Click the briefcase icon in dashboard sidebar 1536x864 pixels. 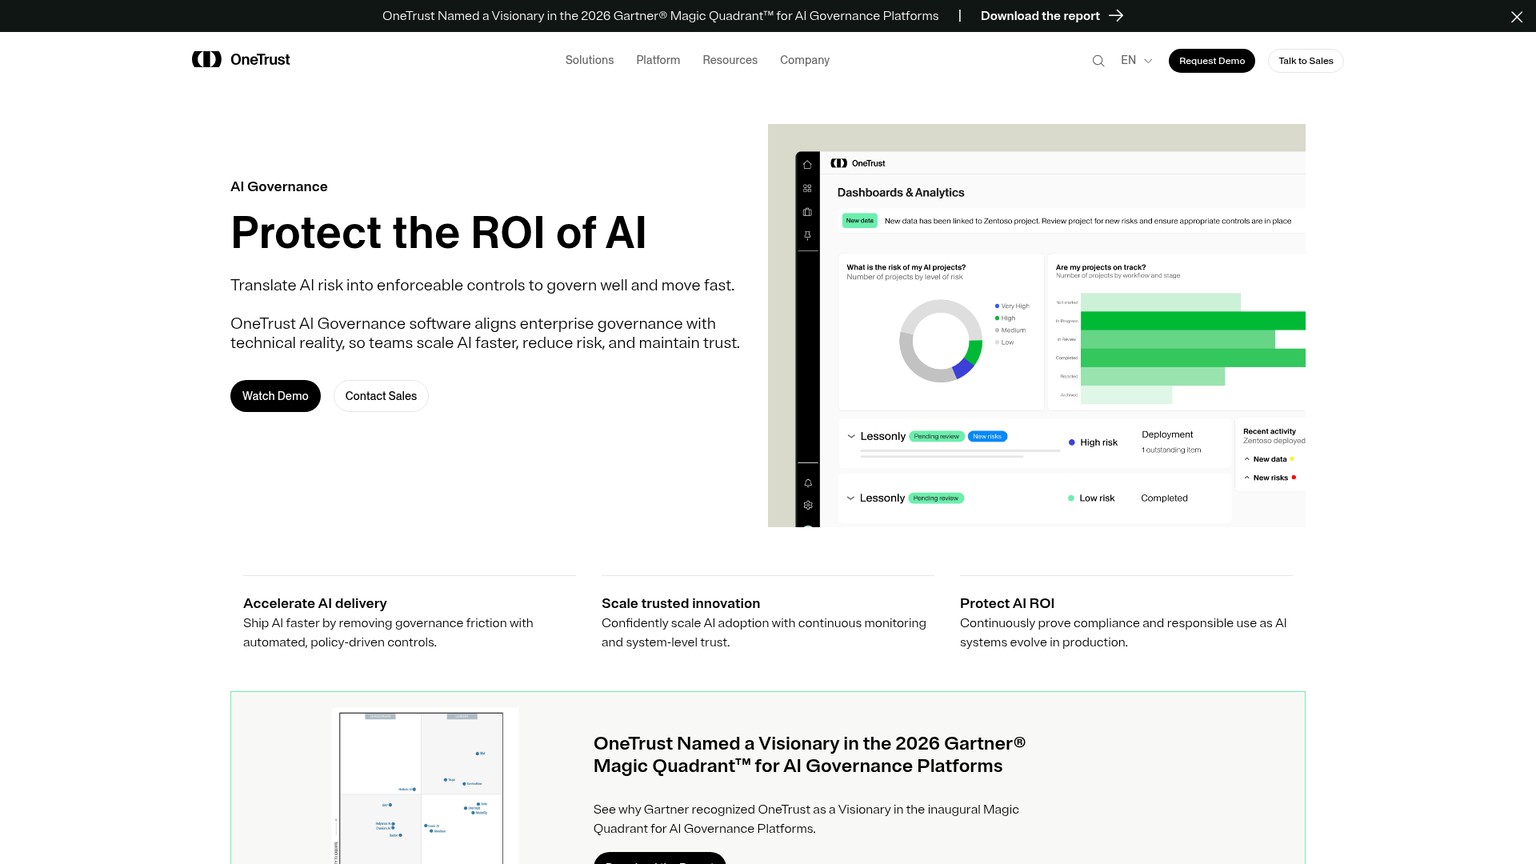(x=807, y=212)
